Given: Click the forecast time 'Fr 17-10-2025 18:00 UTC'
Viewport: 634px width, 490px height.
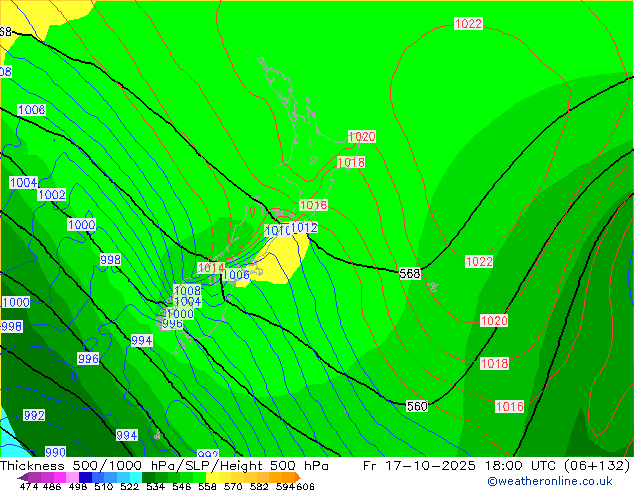Looking at the screenshot, I should click(459, 465).
